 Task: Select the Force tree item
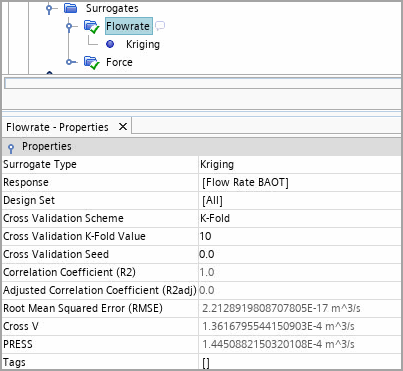click(119, 62)
